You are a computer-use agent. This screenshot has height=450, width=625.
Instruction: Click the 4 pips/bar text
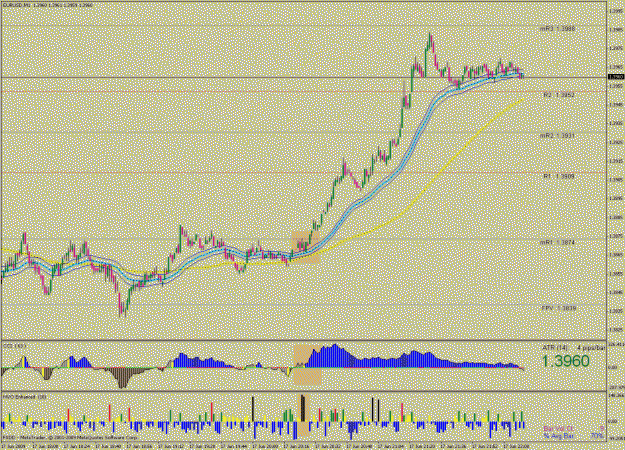coord(591,348)
